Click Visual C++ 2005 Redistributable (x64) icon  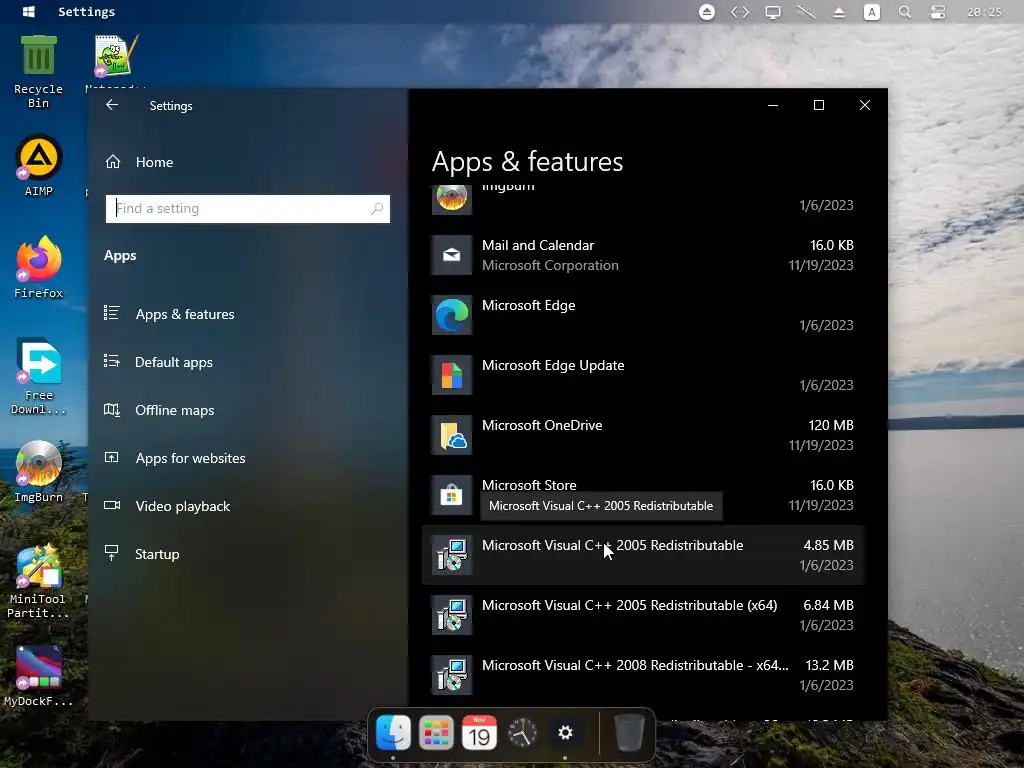pyautogui.click(x=451, y=615)
